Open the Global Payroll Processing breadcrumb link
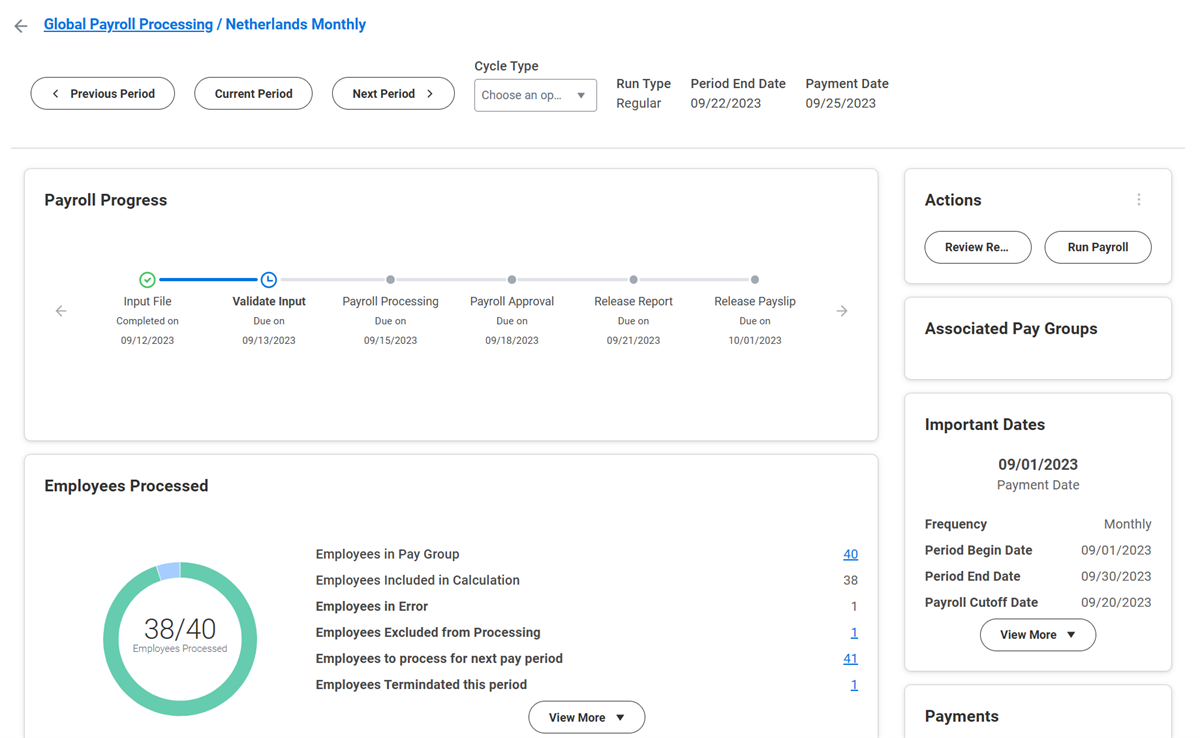This screenshot has height=738, width=1200. [128, 24]
